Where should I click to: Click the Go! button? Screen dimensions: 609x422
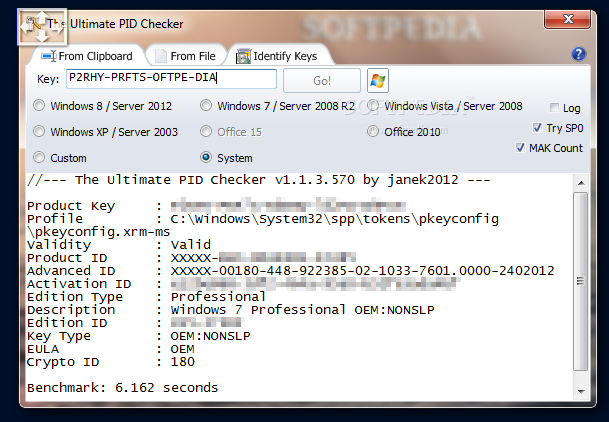click(x=322, y=81)
